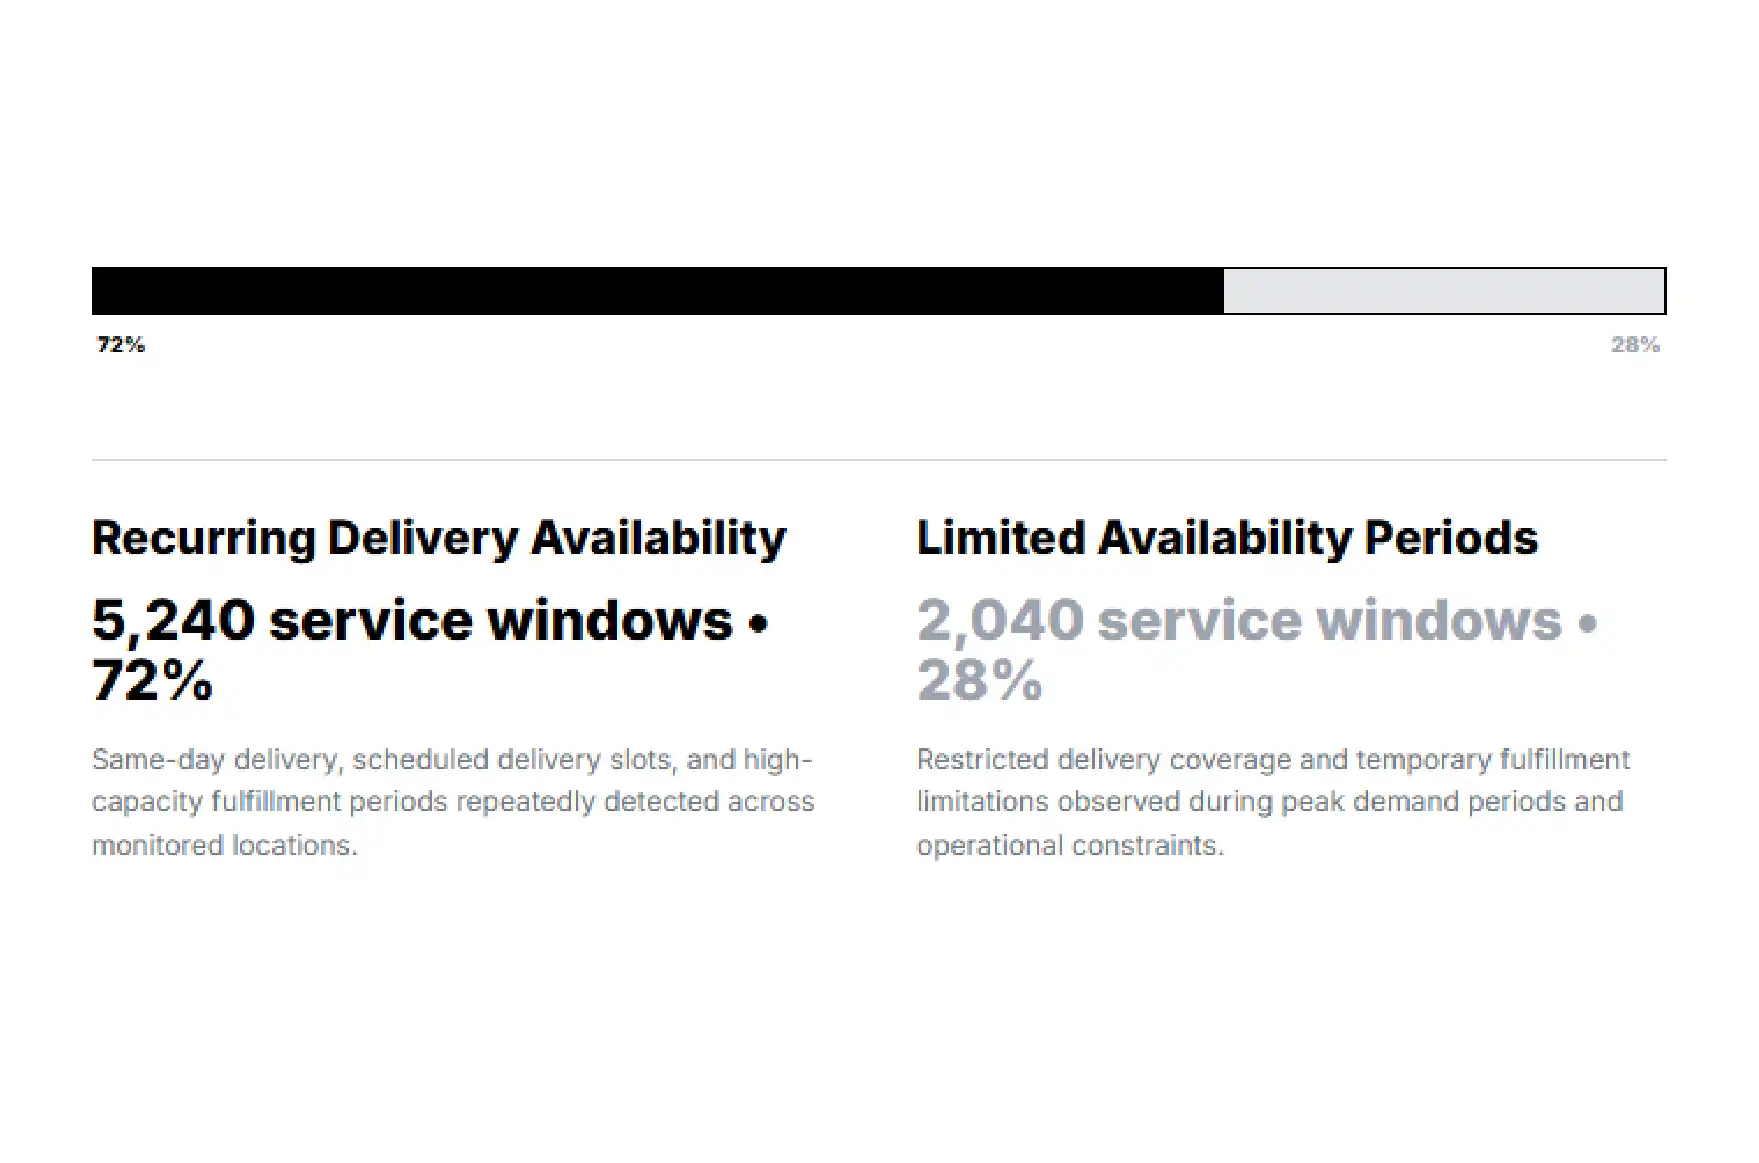The width and height of the screenshot is (1759, 1163).
Task: Click the same-day delivery description text
Action: click(x=453, y=802)
